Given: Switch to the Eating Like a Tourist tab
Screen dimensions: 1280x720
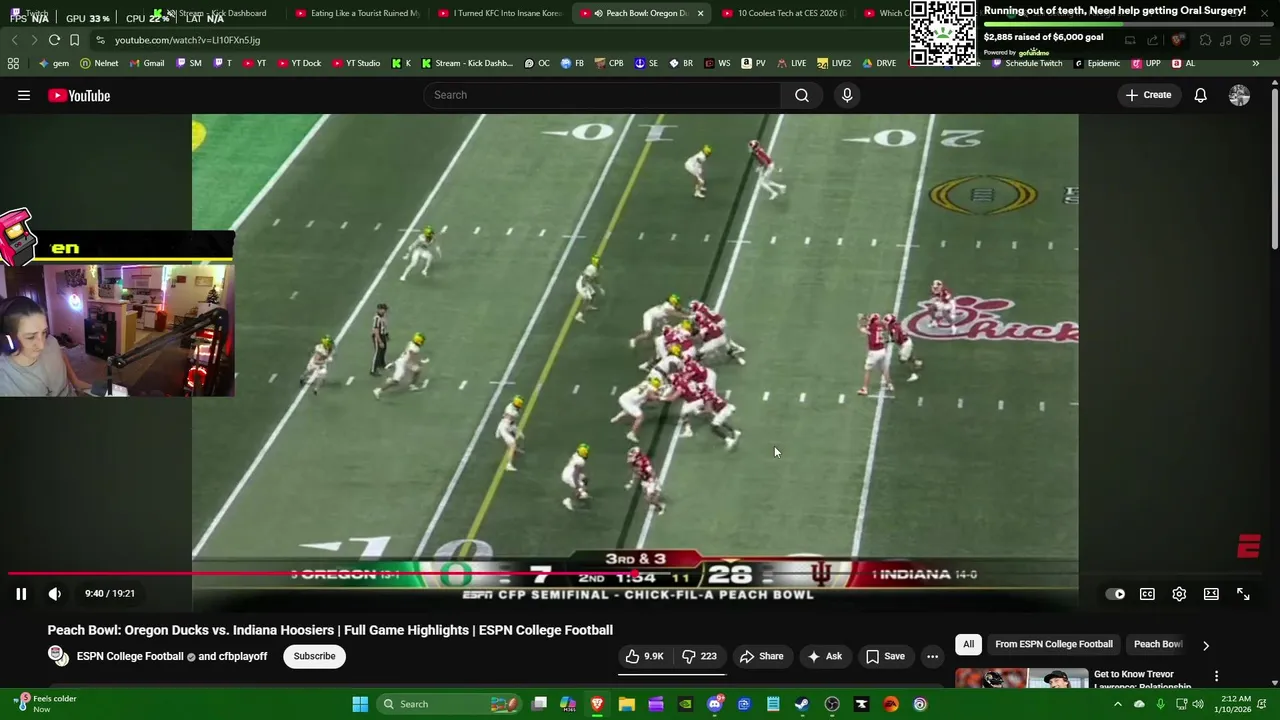Looking at the screenshot, I should tap(358, 13).
